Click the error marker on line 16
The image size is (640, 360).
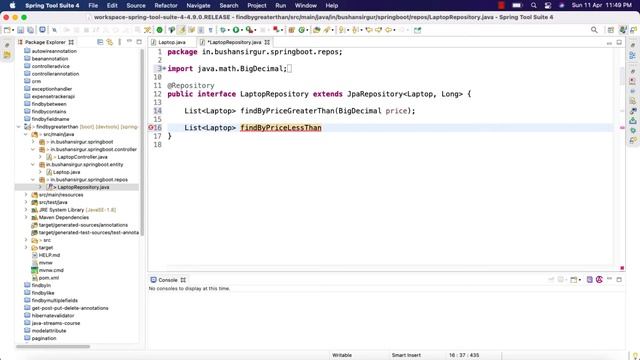[151, 128]
